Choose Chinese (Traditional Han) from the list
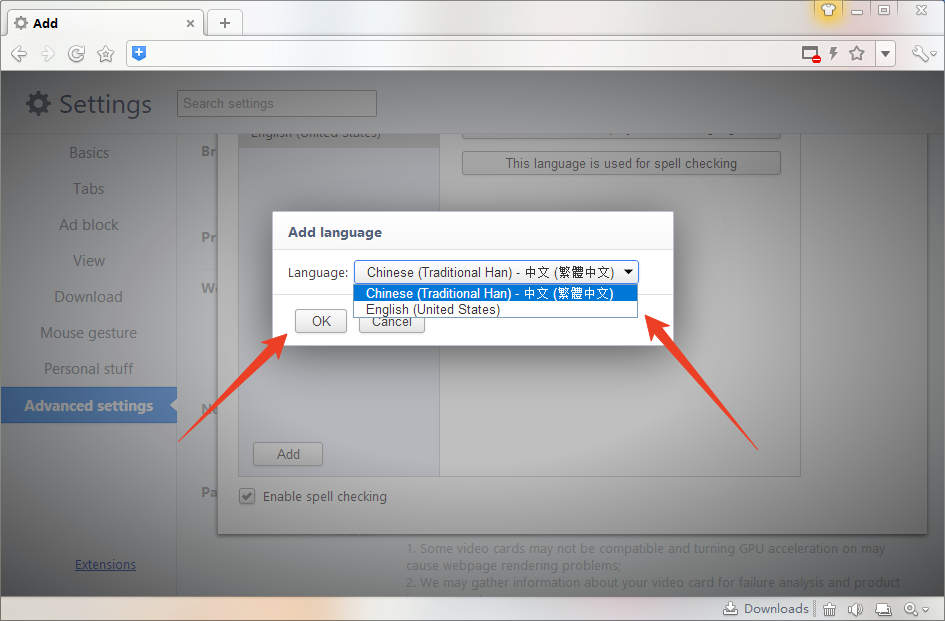 tap(489, 293)
